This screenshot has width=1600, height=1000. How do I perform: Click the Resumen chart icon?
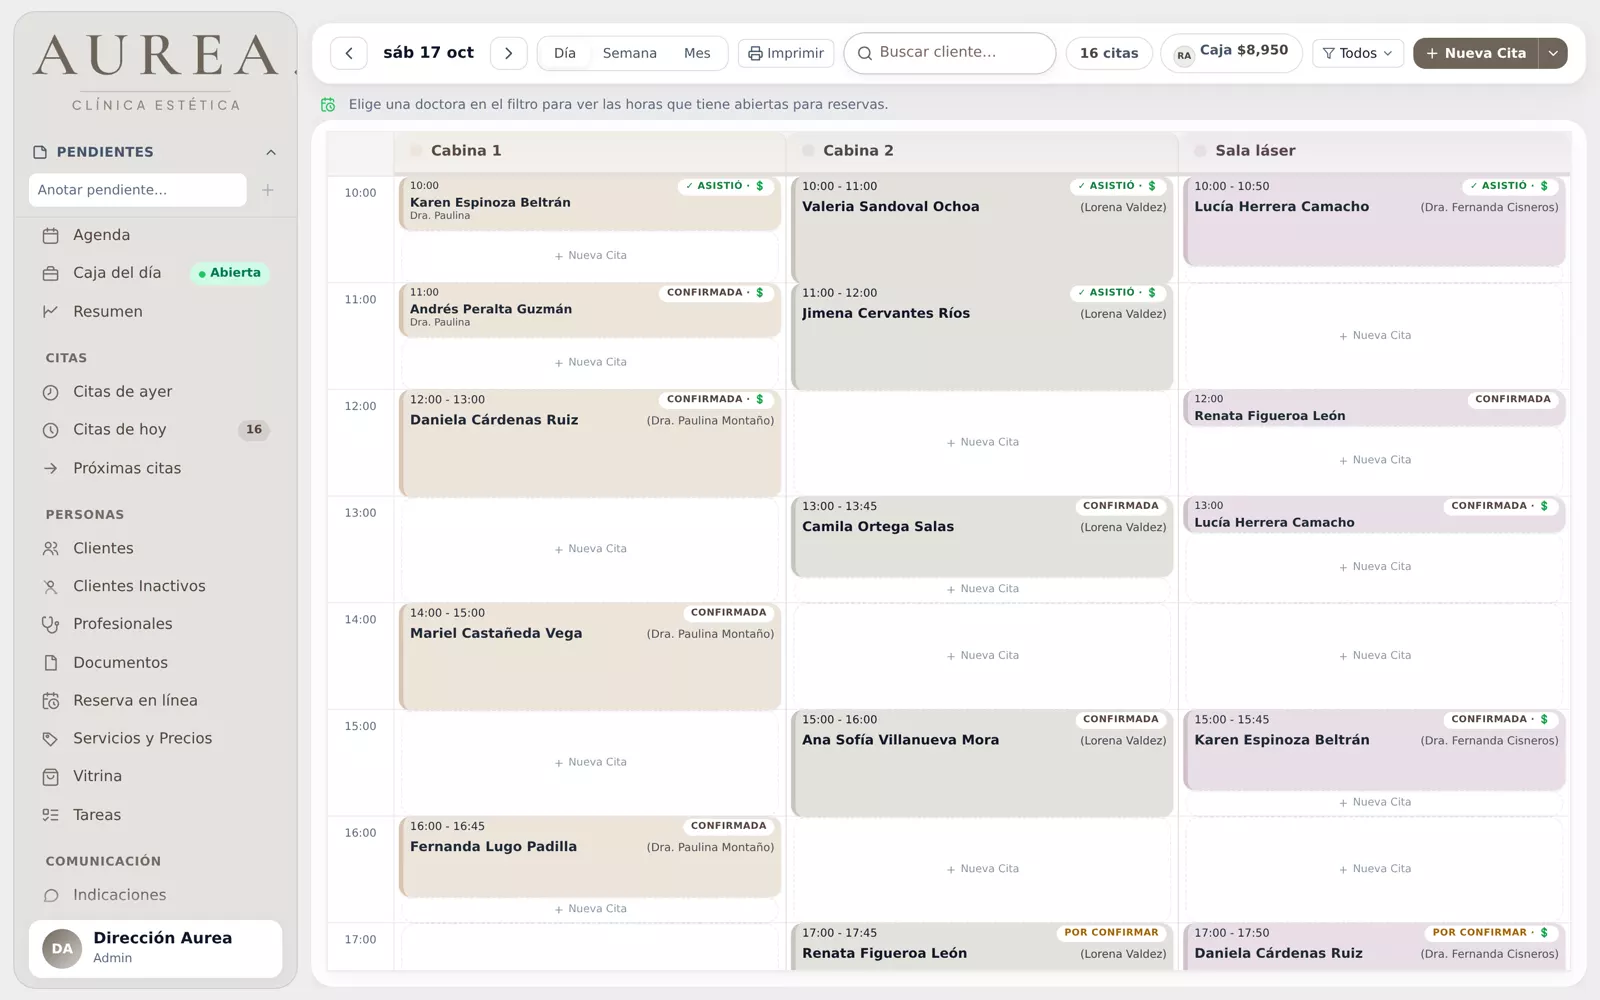(51, 312)
